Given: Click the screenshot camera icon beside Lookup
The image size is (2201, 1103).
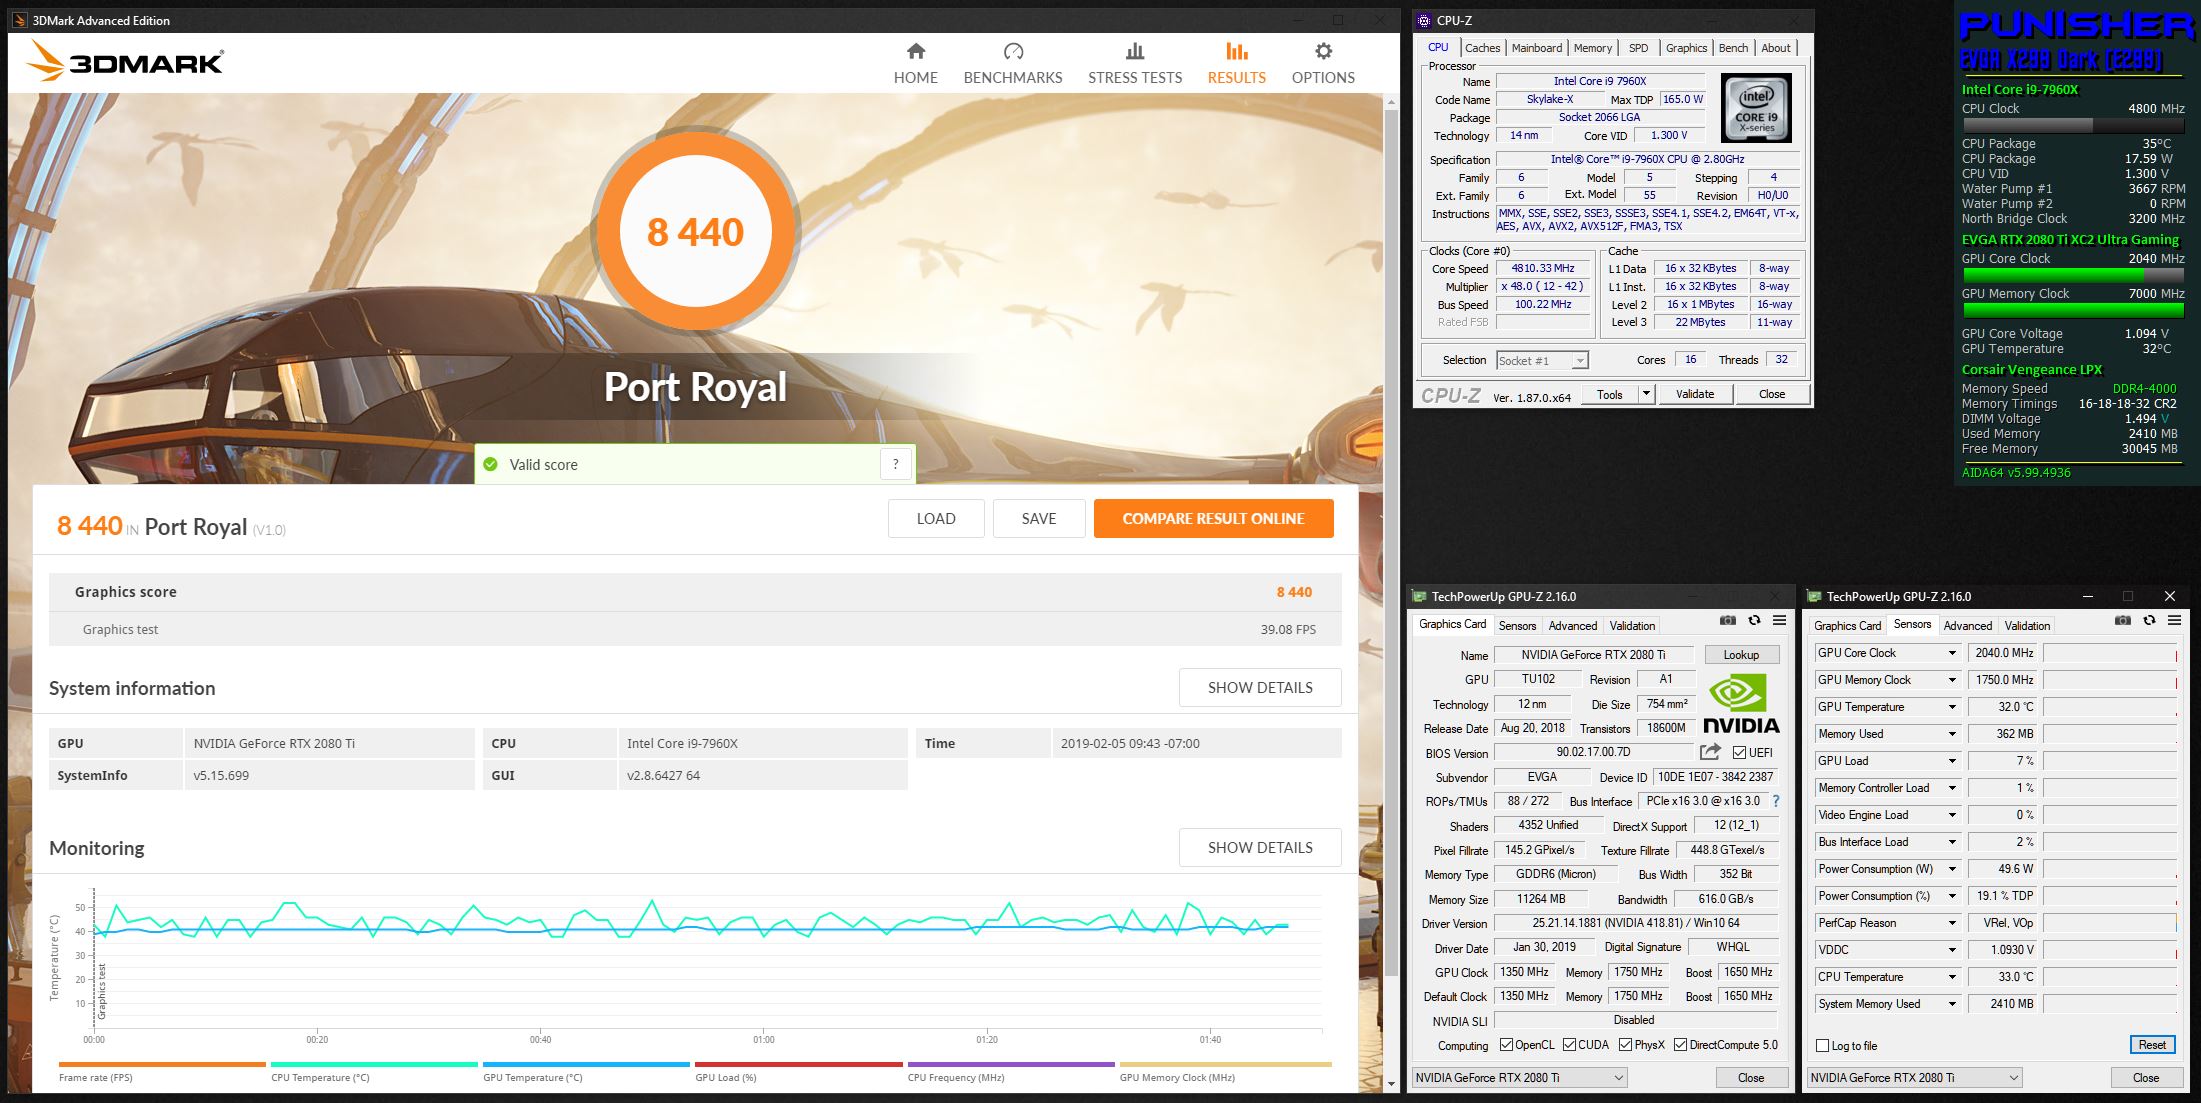Looking at the screenshot, I should tap(1727, 621).
